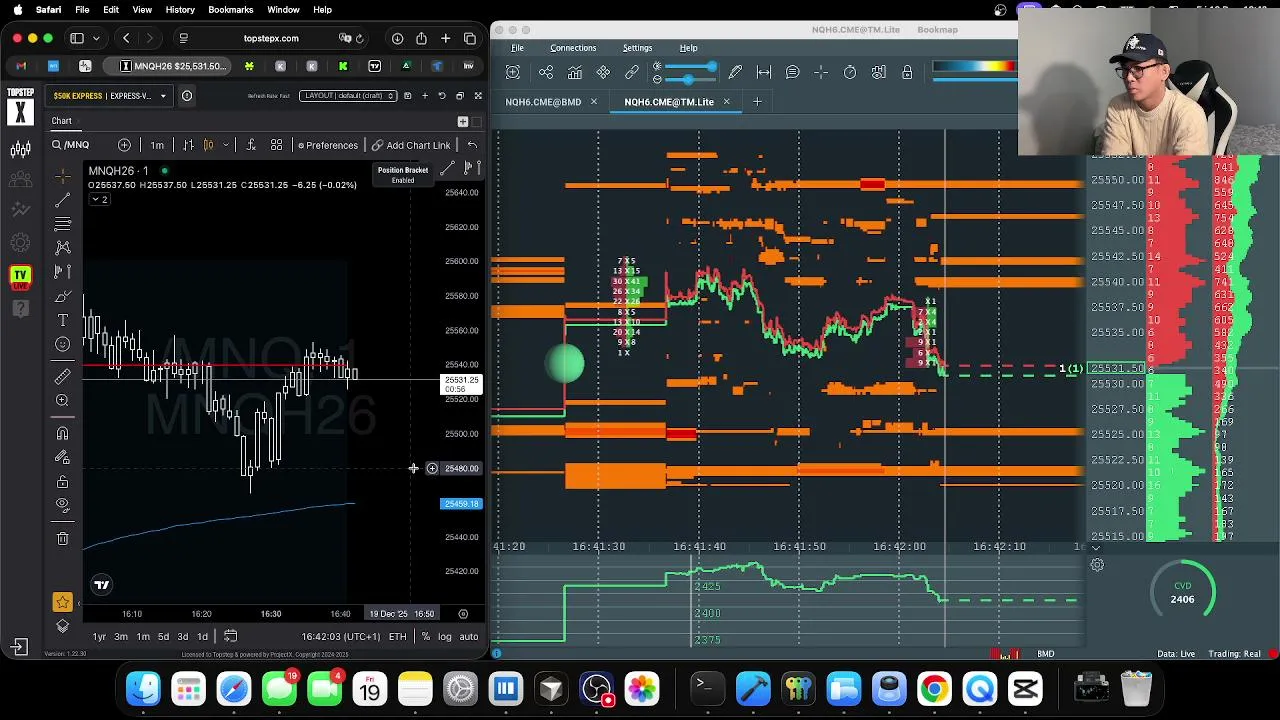Open Bookmap File menu
The width and height of the screenshot is (1280, 720).
(517, 48)
